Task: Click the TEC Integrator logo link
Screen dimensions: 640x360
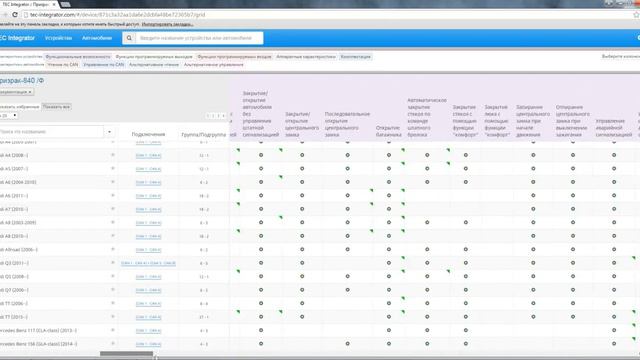Action: coord(17,38)
